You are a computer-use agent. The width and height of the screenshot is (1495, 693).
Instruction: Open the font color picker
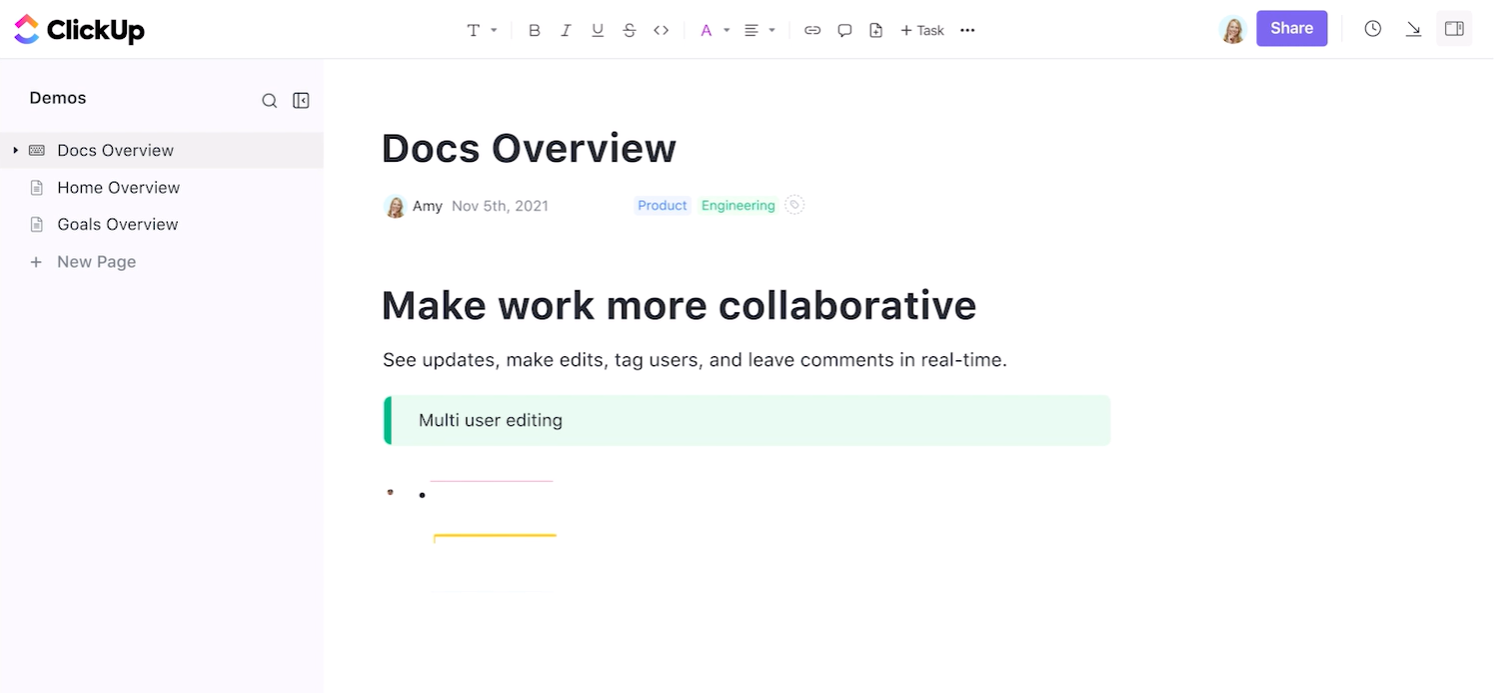pyautogui.click(x=713, y=30)
